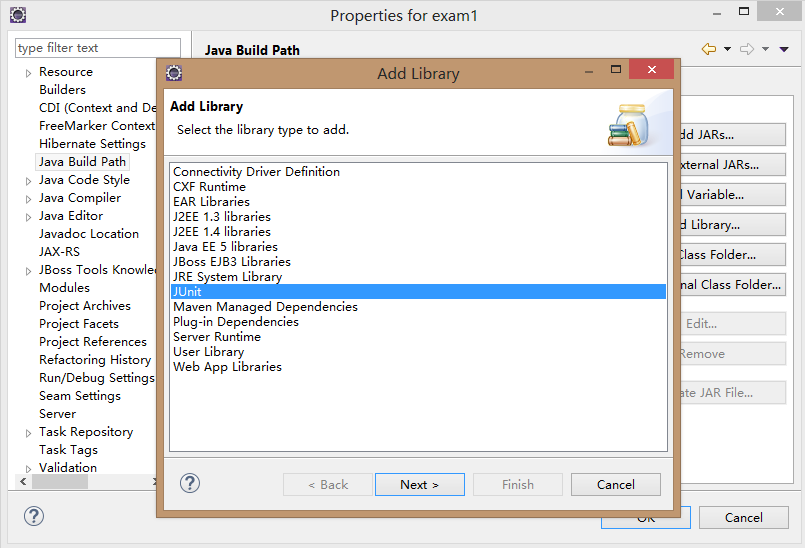Screen dimensions: 805x548
Task: Open Server in the properties tree
Action: coord(58,413)
